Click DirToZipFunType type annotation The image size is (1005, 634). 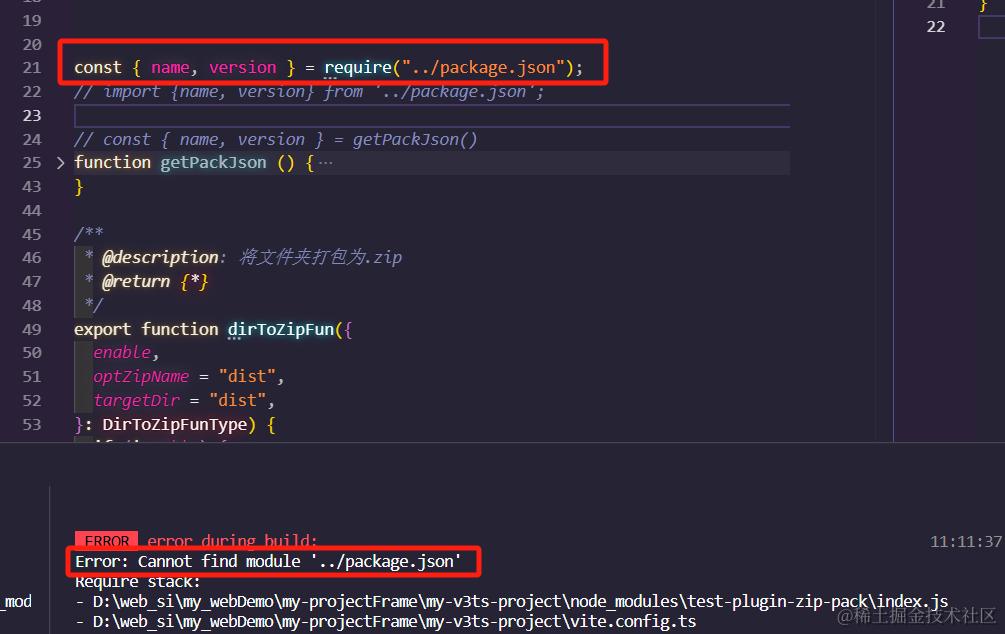coord(174,424)
